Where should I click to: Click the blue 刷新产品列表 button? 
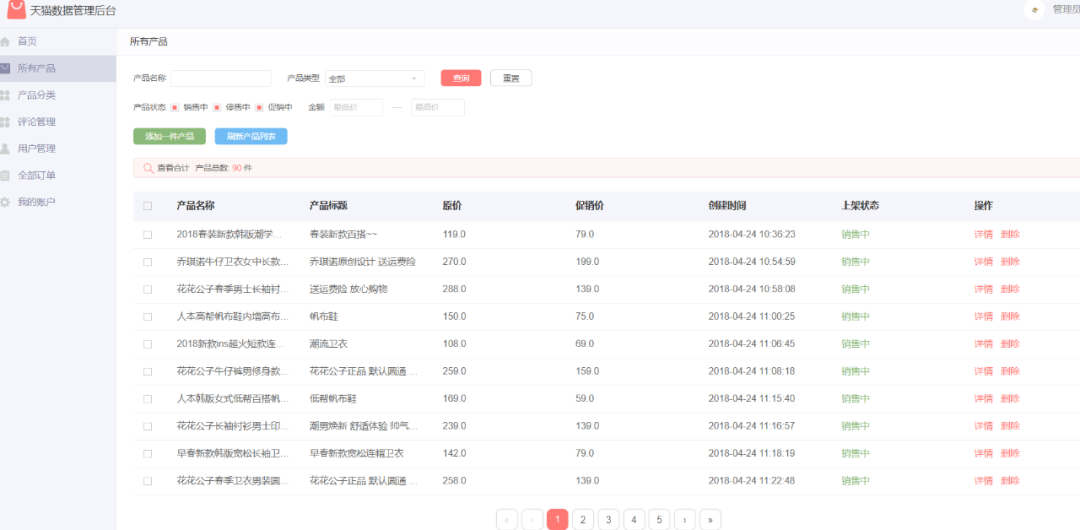251,136
